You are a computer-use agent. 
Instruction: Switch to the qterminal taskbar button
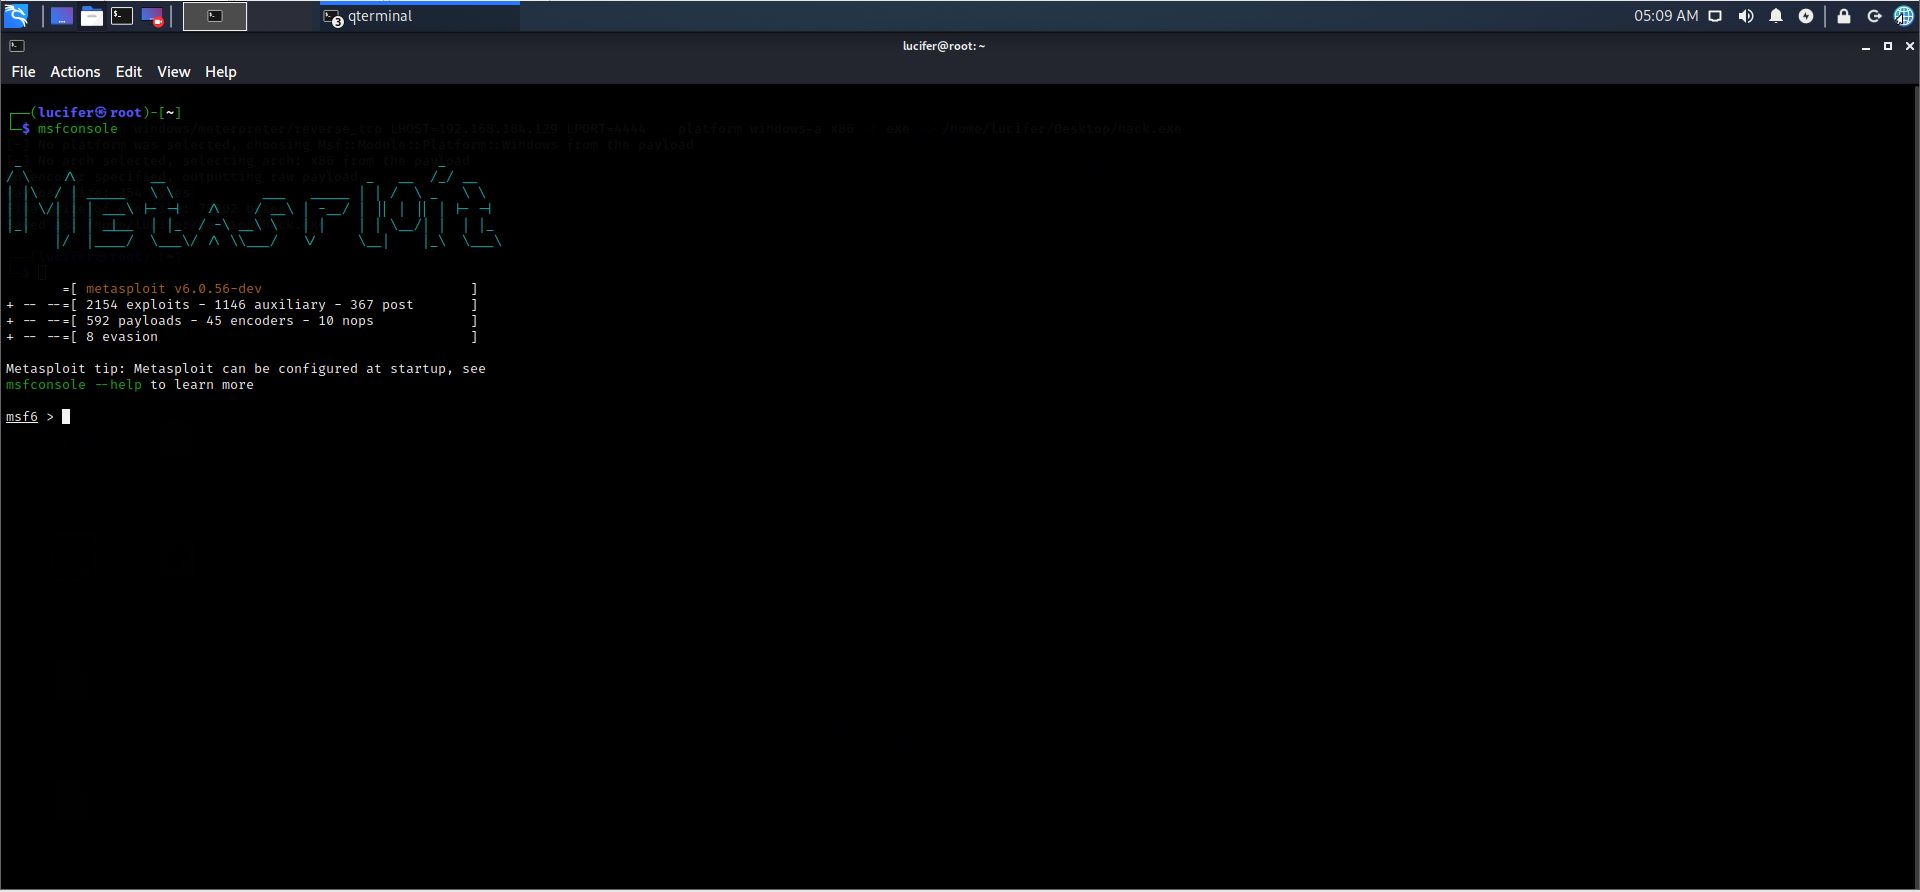(x=420, y=16)
